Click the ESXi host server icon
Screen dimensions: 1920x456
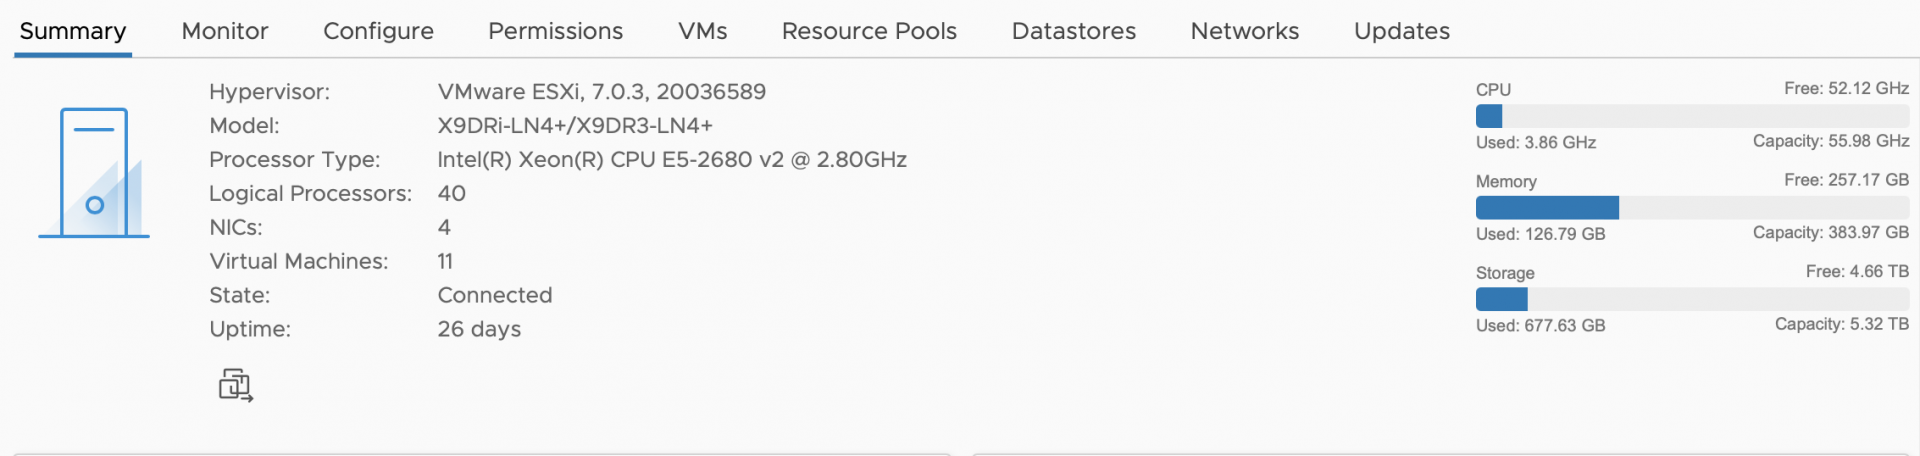pos(94,172)
